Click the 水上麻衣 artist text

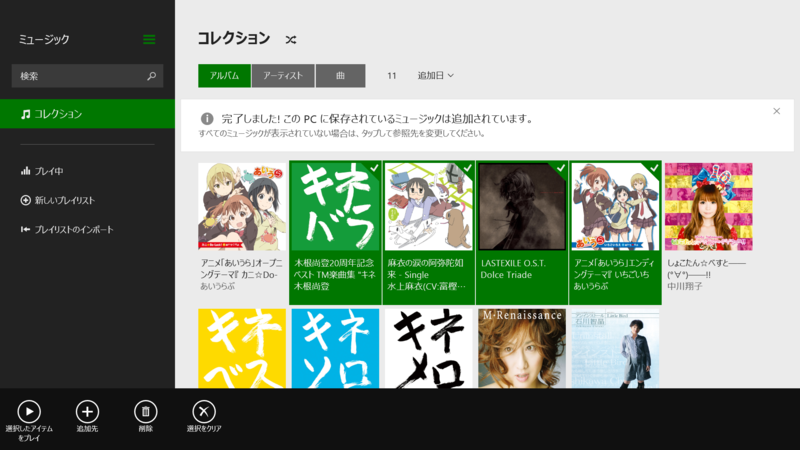point(427,286)
